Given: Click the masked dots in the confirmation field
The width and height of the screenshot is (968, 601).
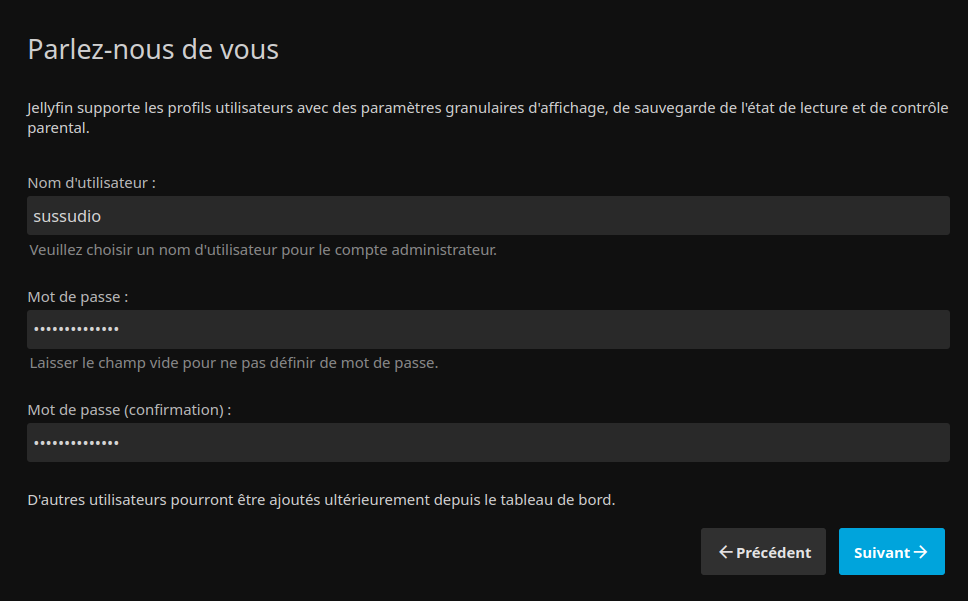Looking at the screenshot, I should tap(76, 443).
